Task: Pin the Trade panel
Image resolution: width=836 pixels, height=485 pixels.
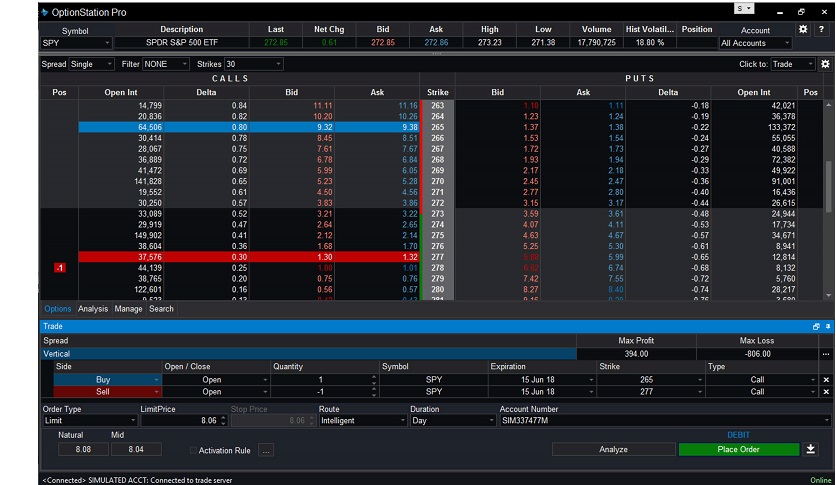Action: [827, 326]
